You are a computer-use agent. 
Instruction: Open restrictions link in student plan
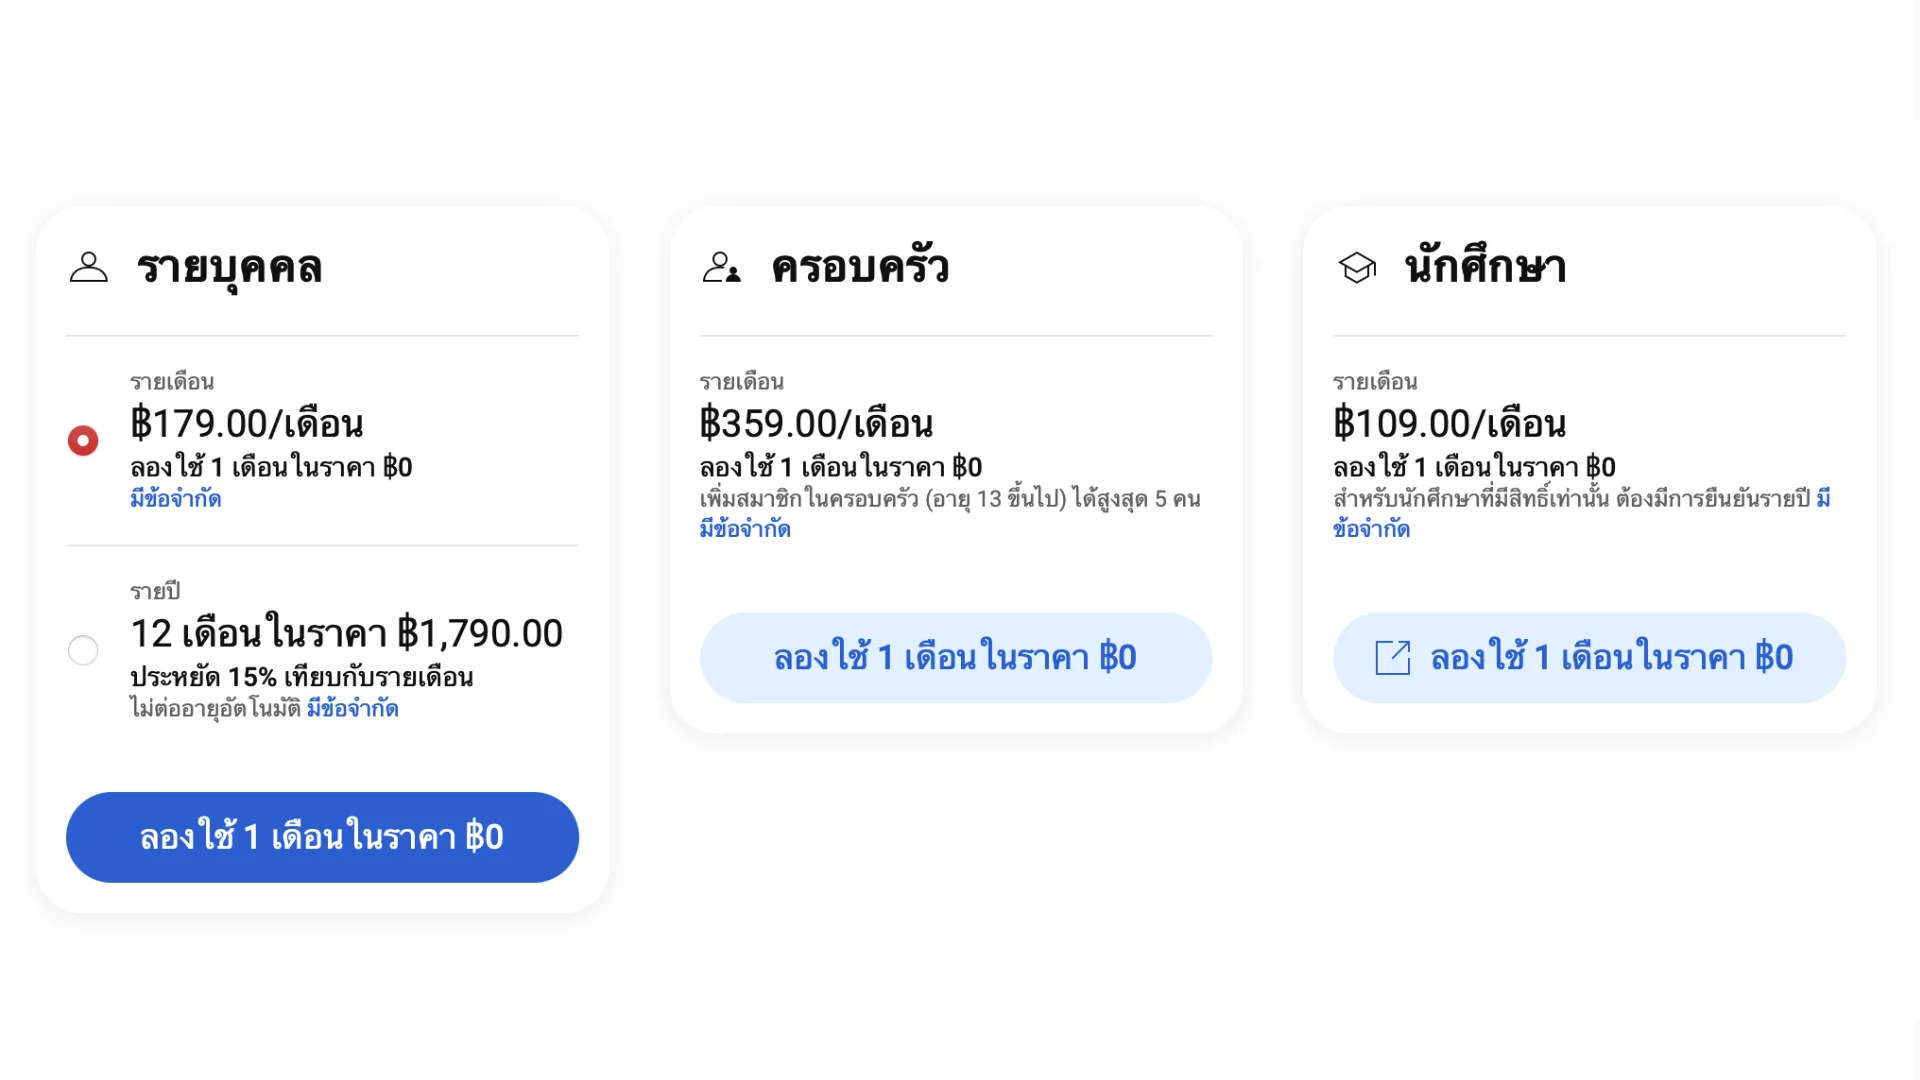point(1371,529)
